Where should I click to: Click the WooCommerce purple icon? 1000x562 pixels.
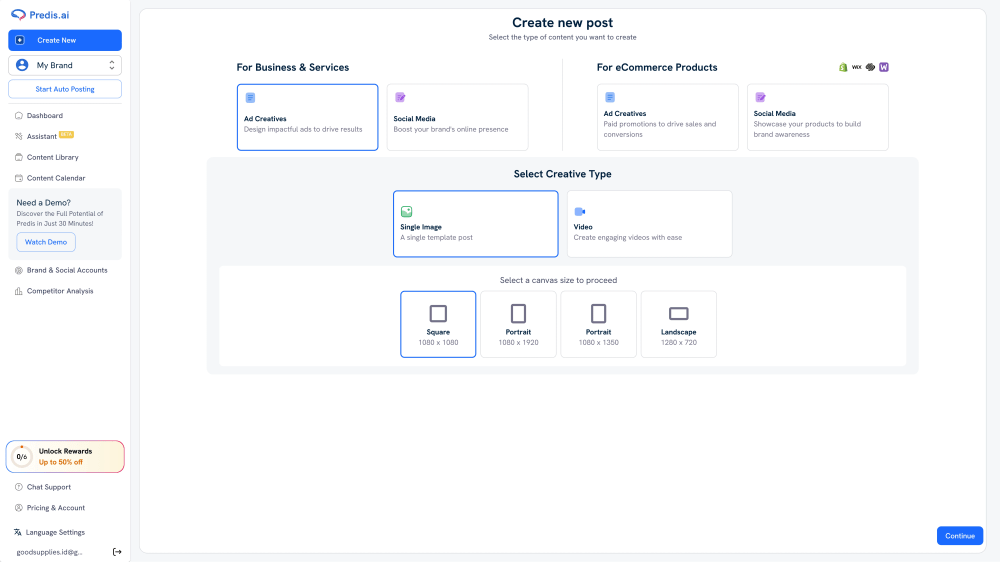(x=884, y=67)
